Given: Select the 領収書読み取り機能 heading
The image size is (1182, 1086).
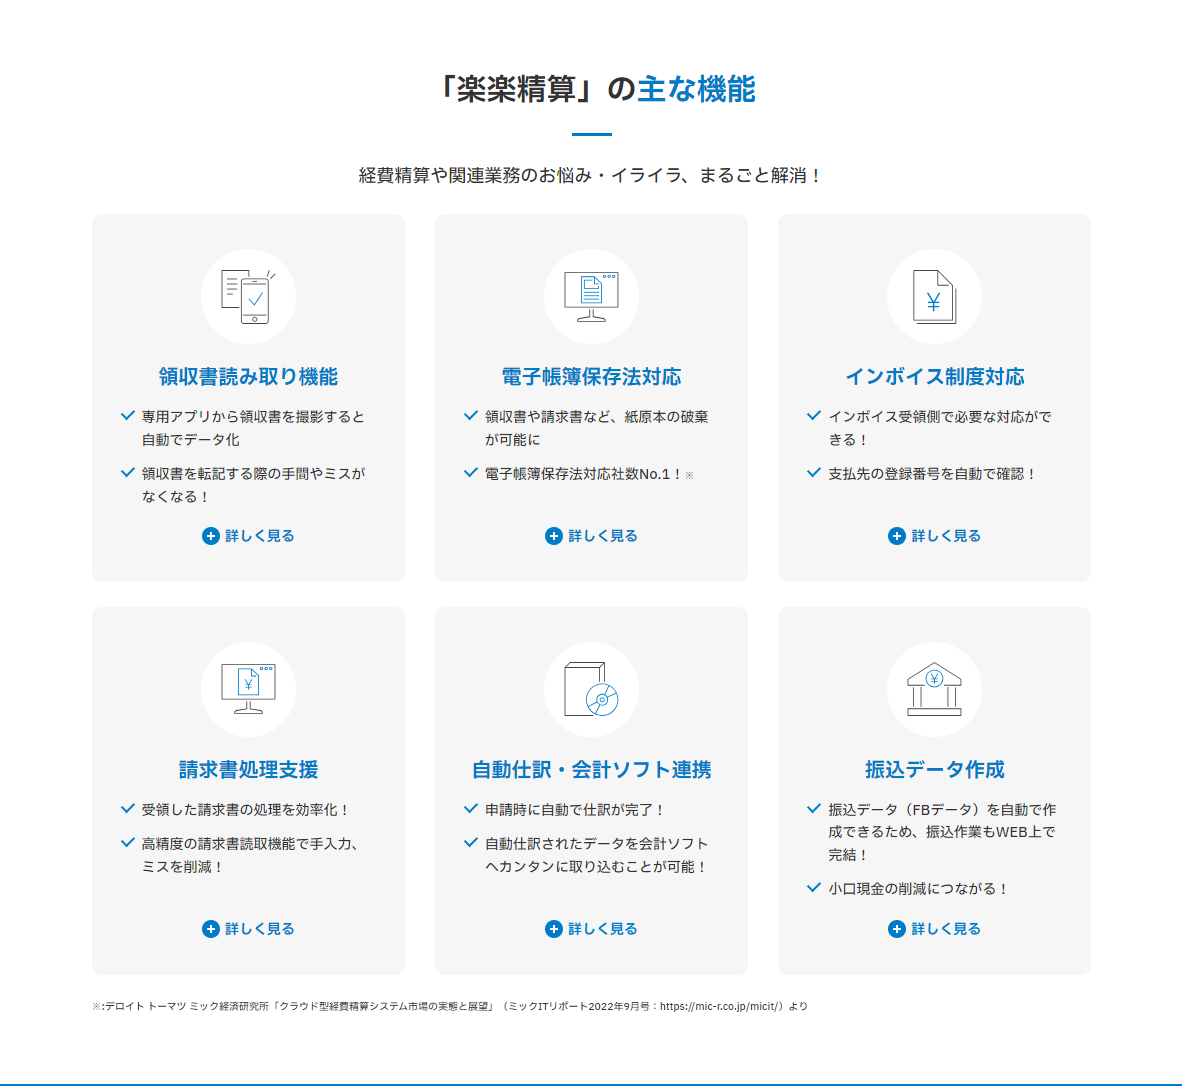Looking at the screenshot, I should pyautogui.click(x=248, y=377).
